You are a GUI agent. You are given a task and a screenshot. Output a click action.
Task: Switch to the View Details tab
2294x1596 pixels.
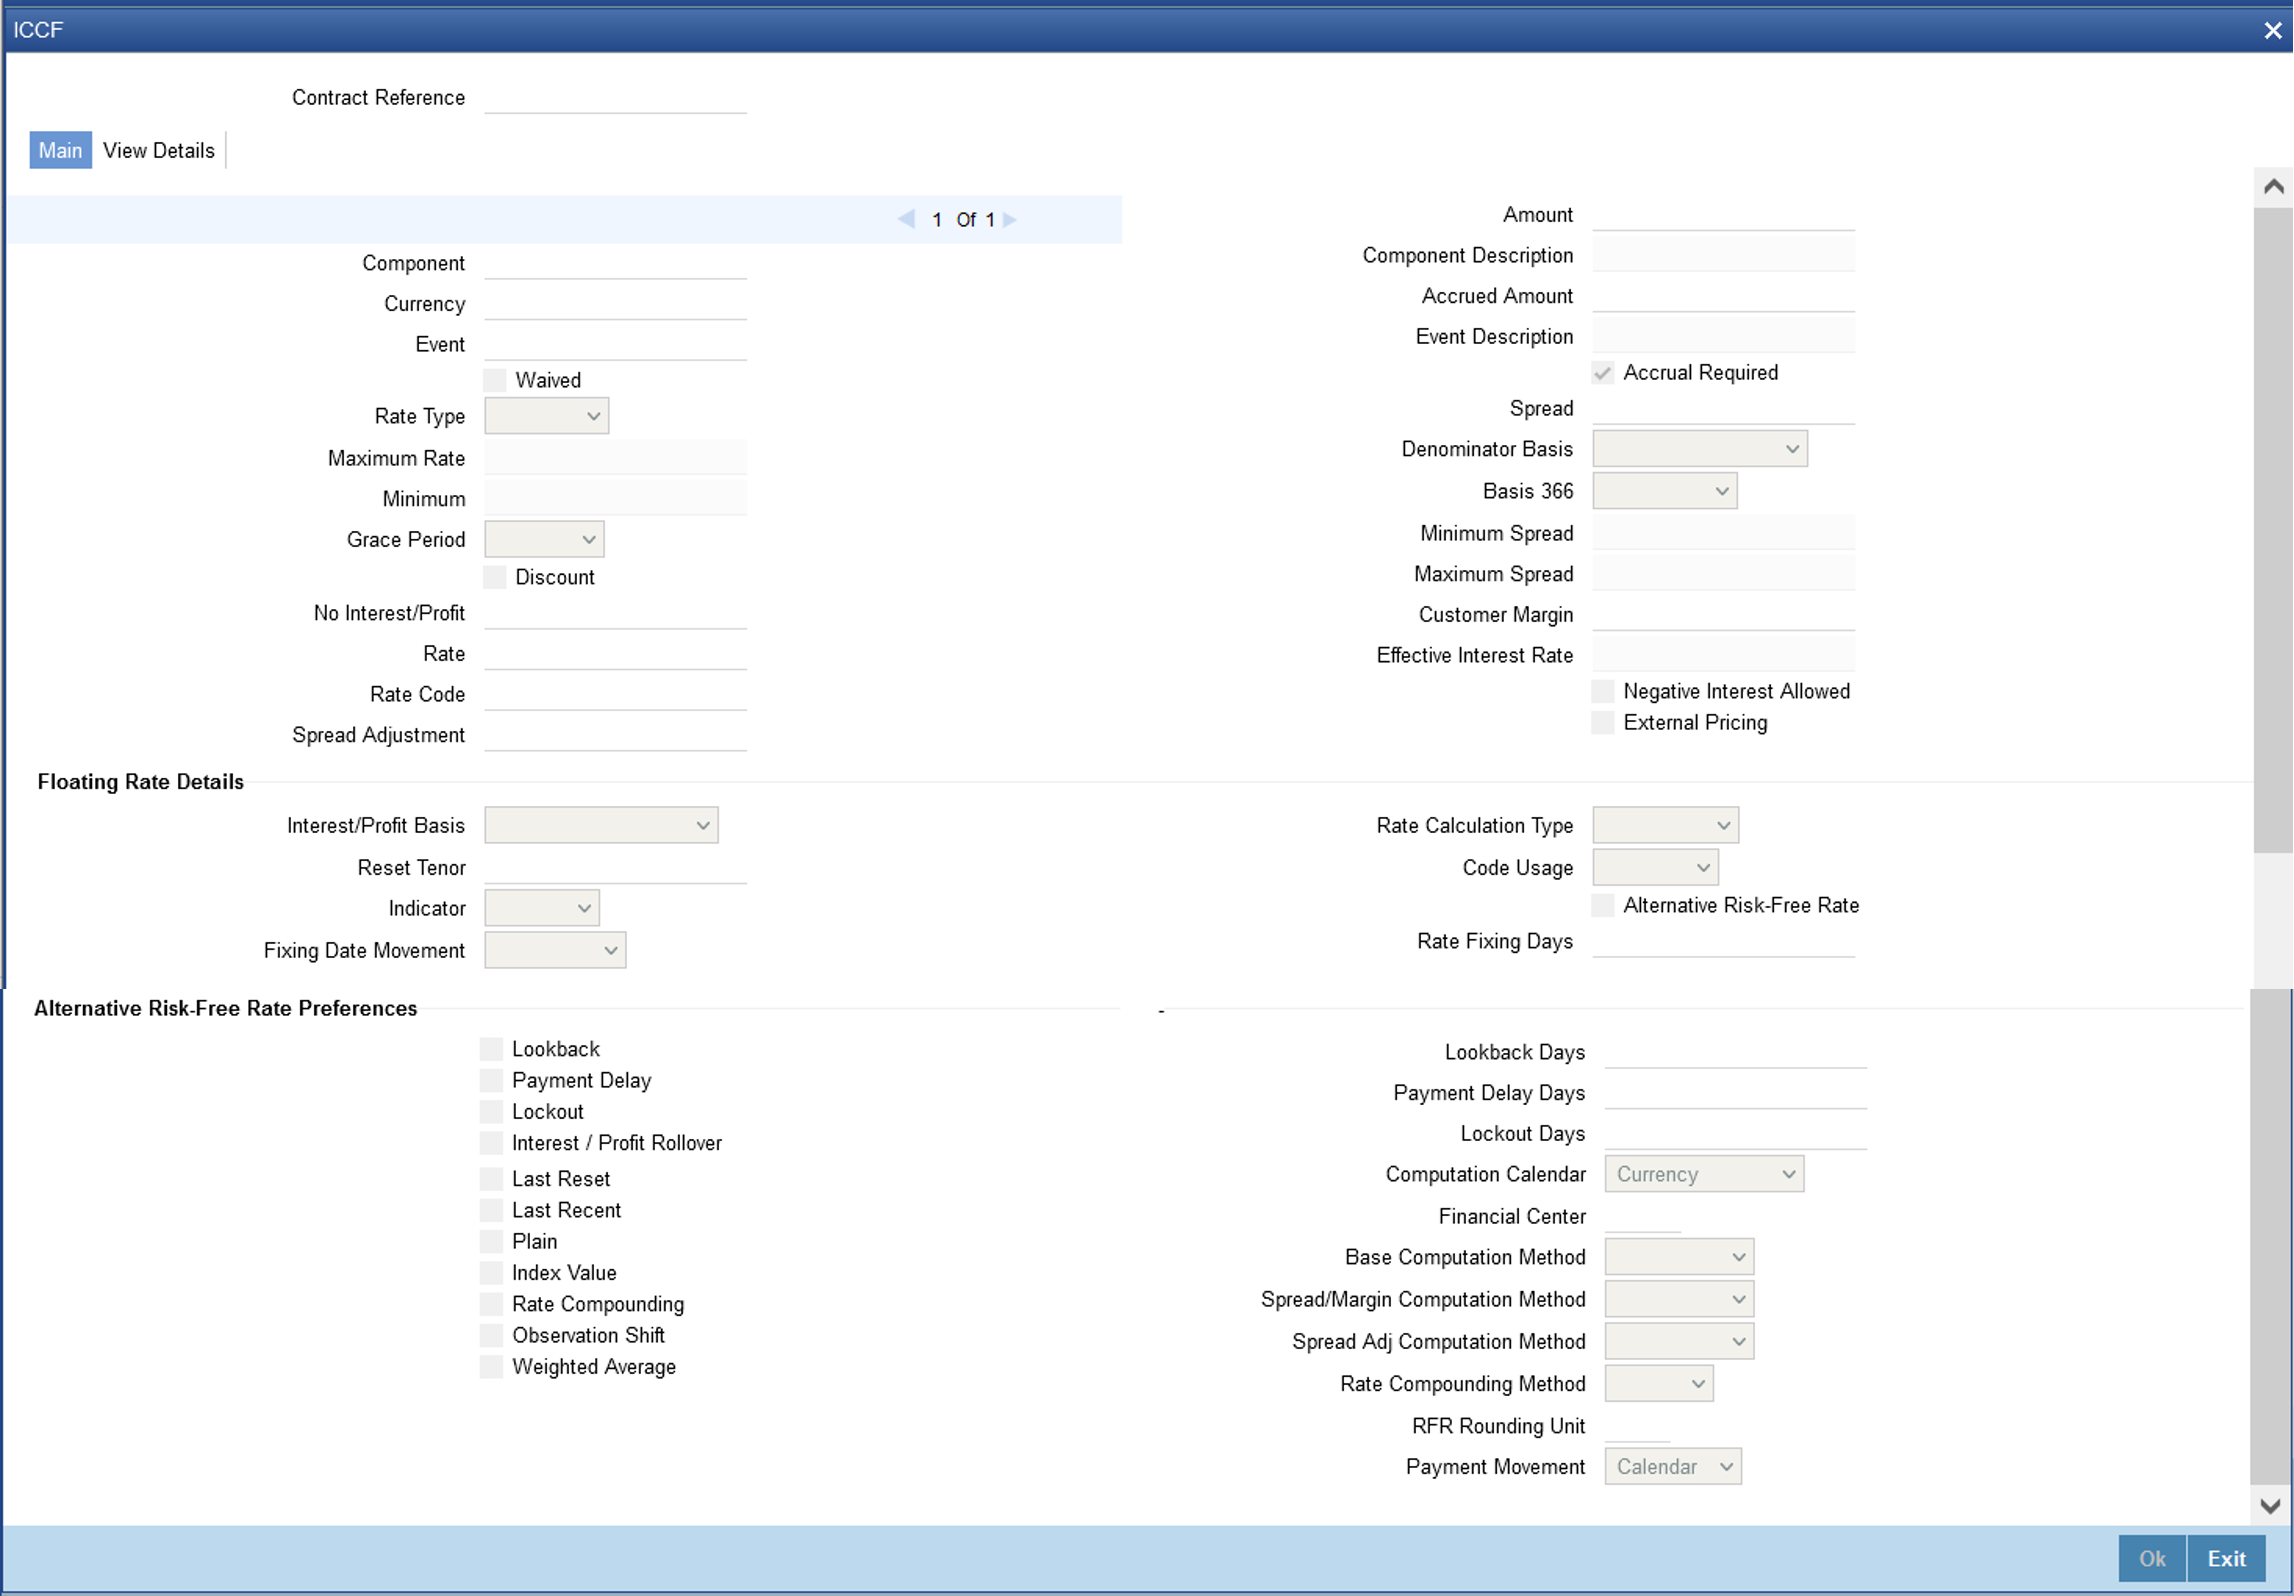159,151
